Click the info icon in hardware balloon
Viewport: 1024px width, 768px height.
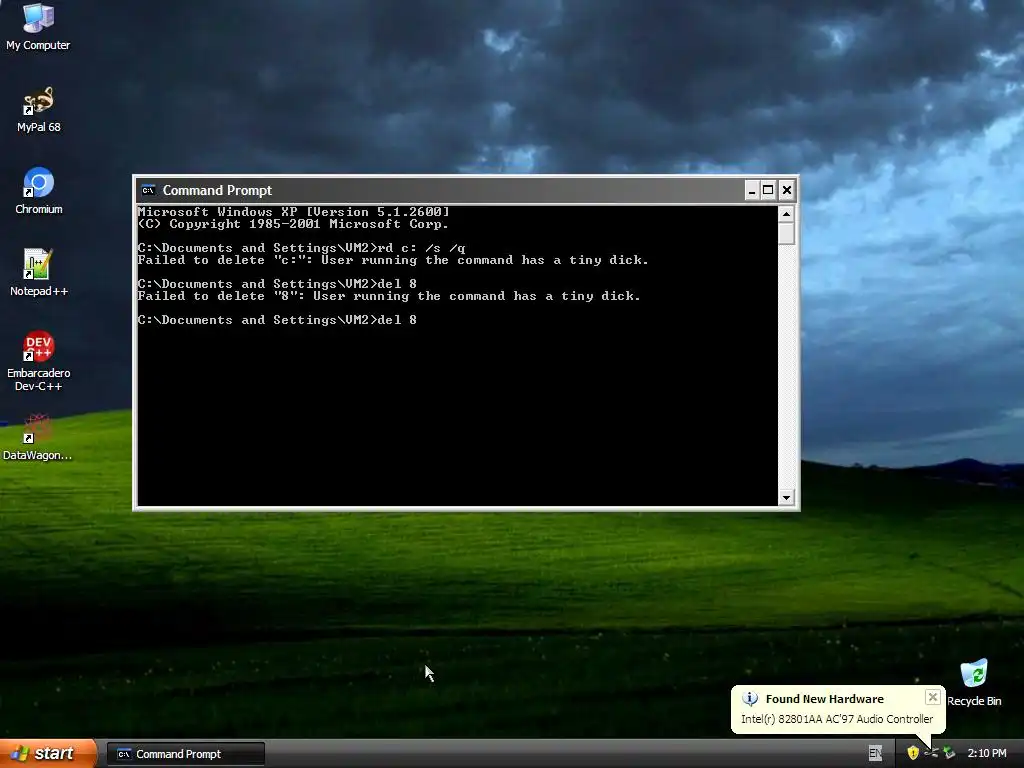(750, 699)
